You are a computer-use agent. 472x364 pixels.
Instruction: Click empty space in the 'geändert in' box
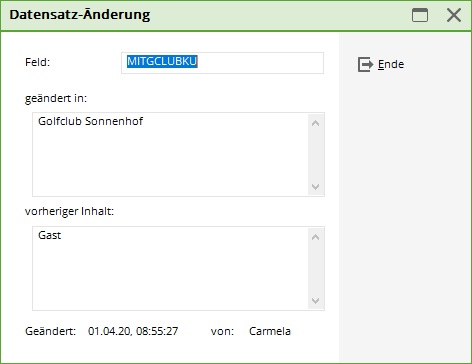coord(170,162)
